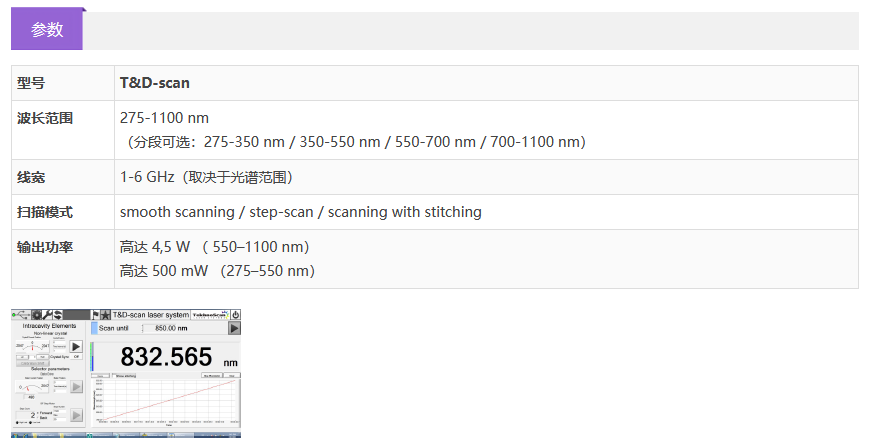Click the T&D-scan model name cell
Screen dimensions: 888x440
coord(155,83)
